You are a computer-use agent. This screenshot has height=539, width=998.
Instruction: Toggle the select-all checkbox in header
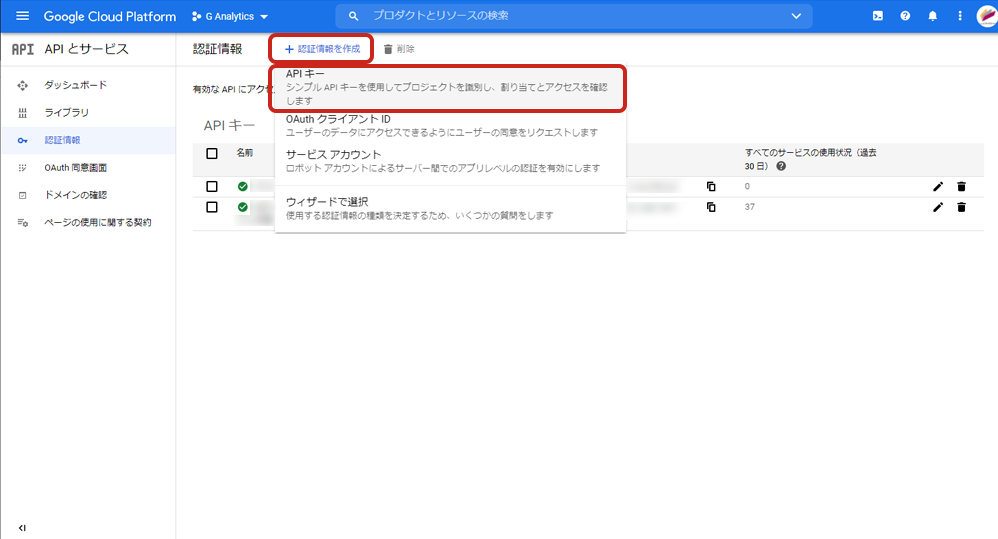pos(212,153)
